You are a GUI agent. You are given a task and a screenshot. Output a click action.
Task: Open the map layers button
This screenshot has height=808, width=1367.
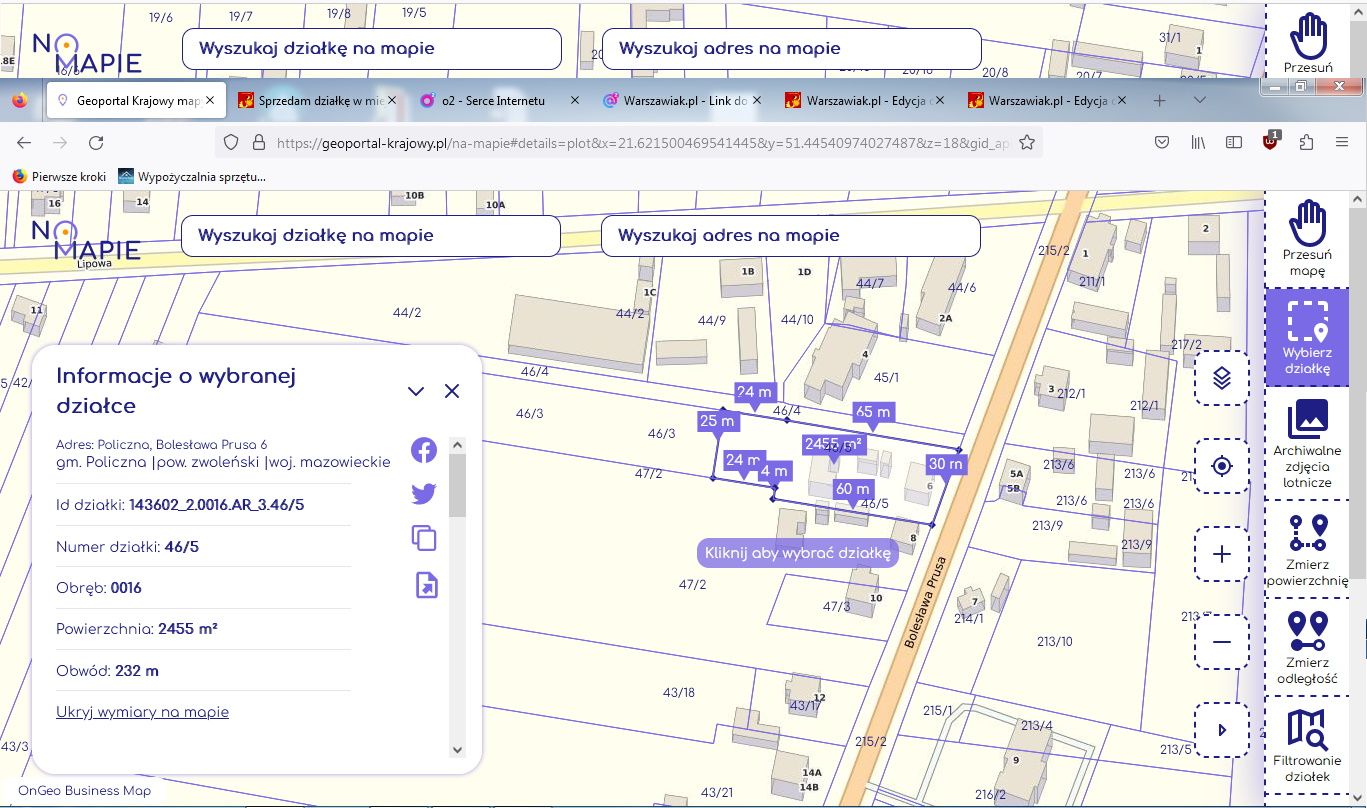point(1221,378)
